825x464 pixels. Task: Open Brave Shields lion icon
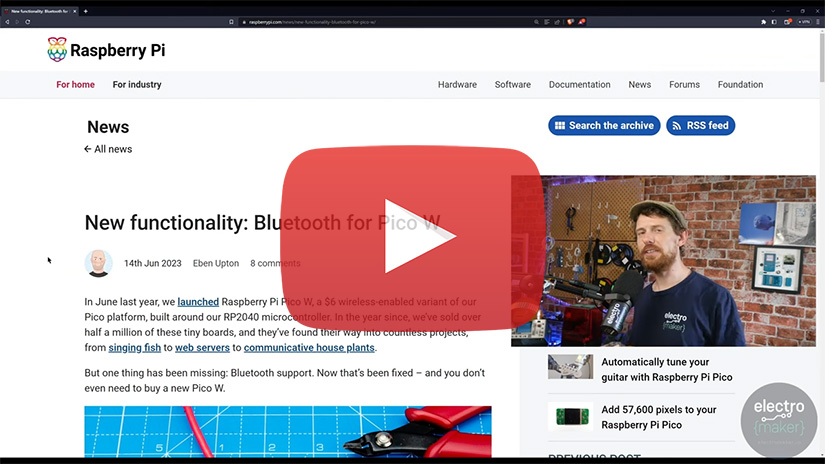570,22
